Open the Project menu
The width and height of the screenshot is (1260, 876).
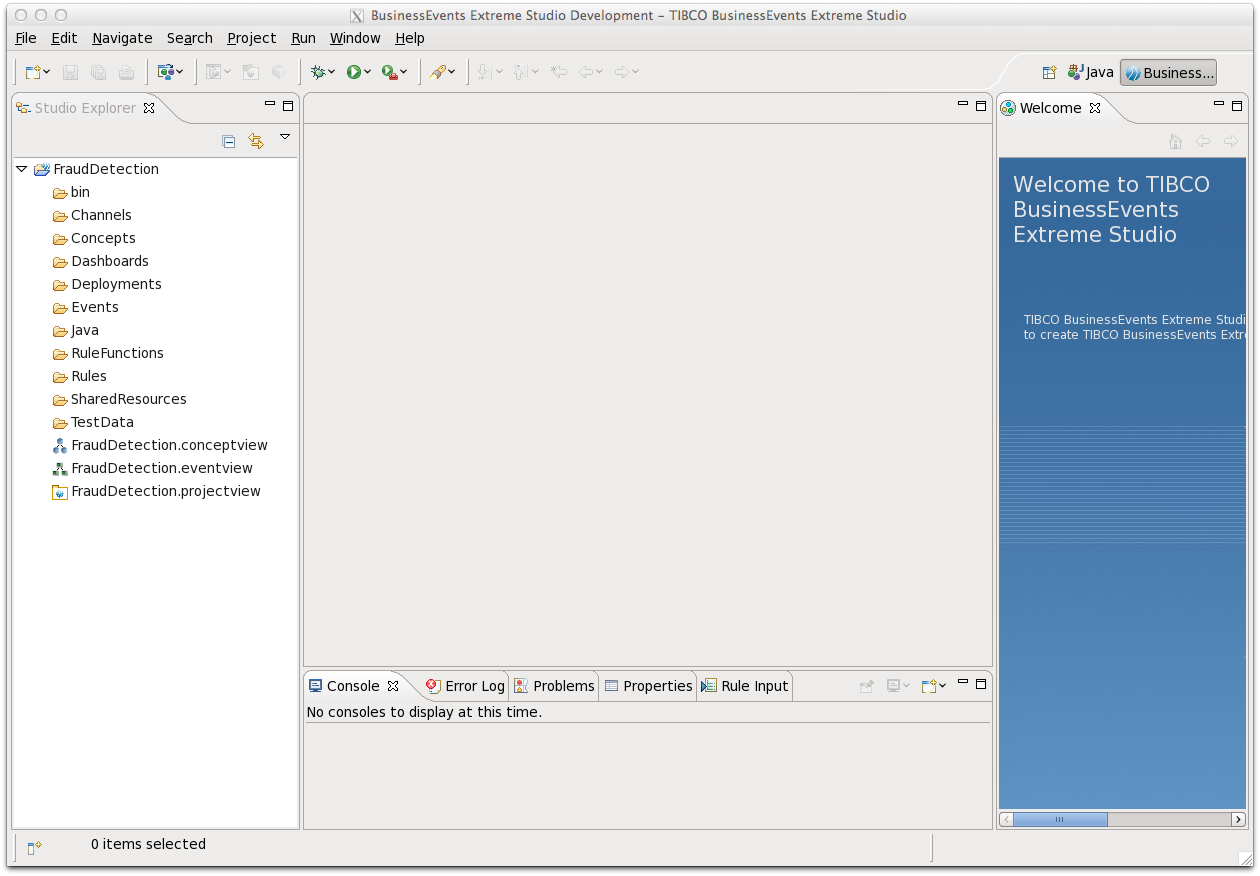pos(251,38)
